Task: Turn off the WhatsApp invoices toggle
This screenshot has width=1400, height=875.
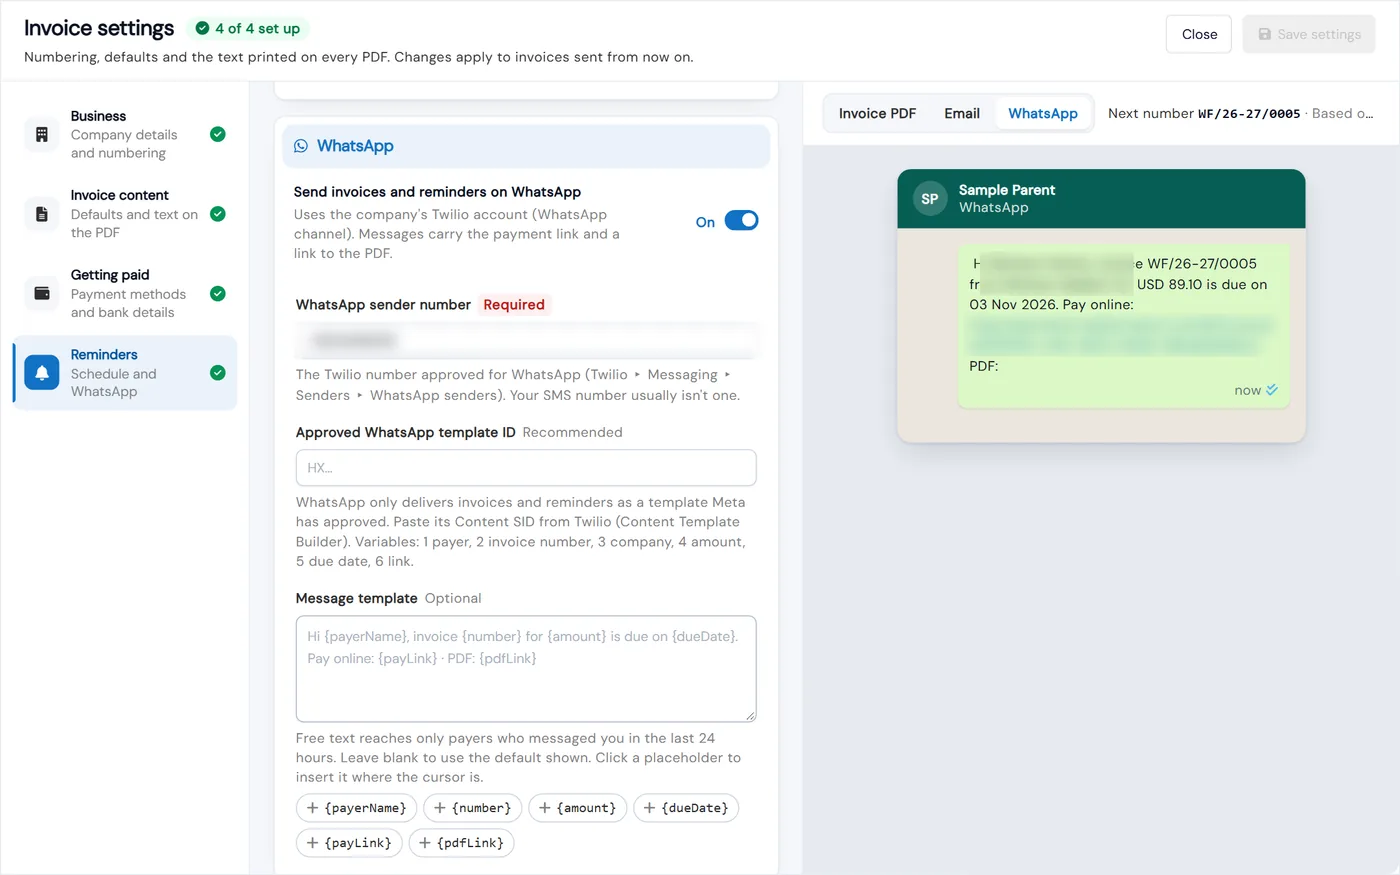Action: click(741, 221)
